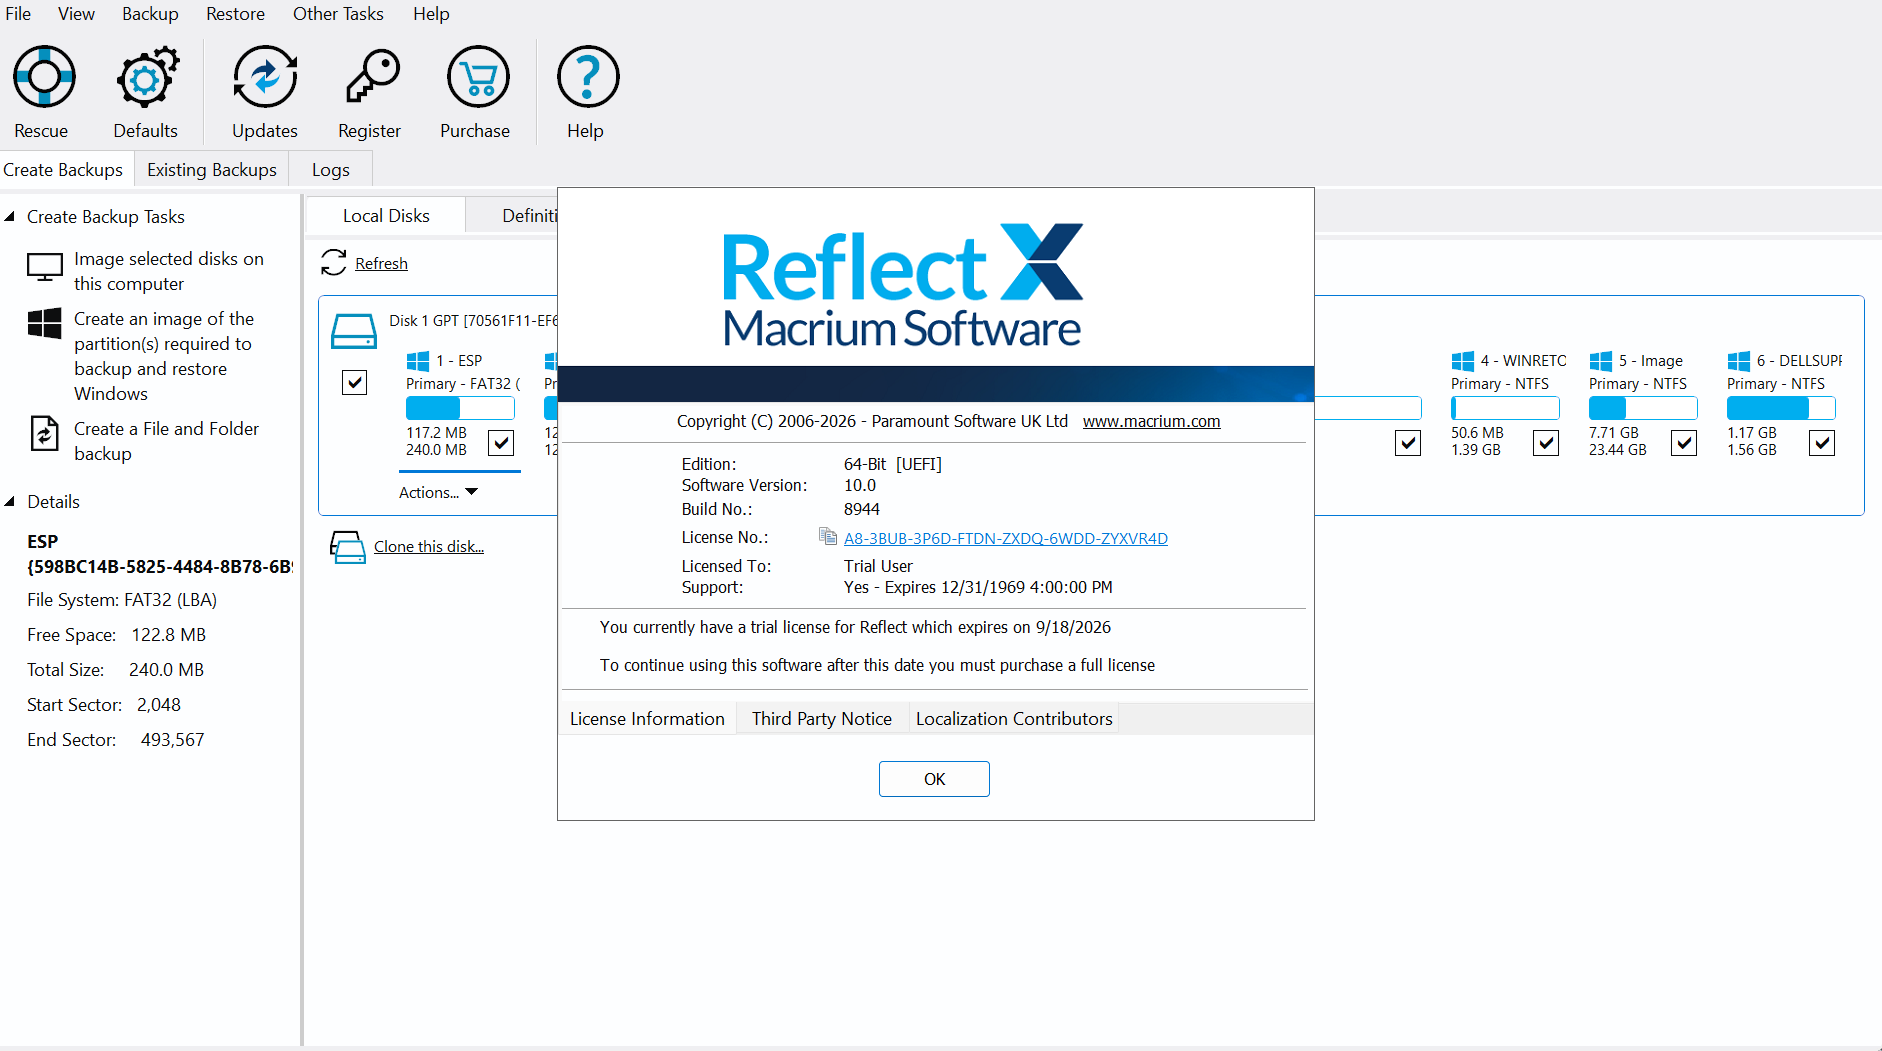Click the license number link
Viewport: 1882px width, 1051px height.
point(1006,538)
